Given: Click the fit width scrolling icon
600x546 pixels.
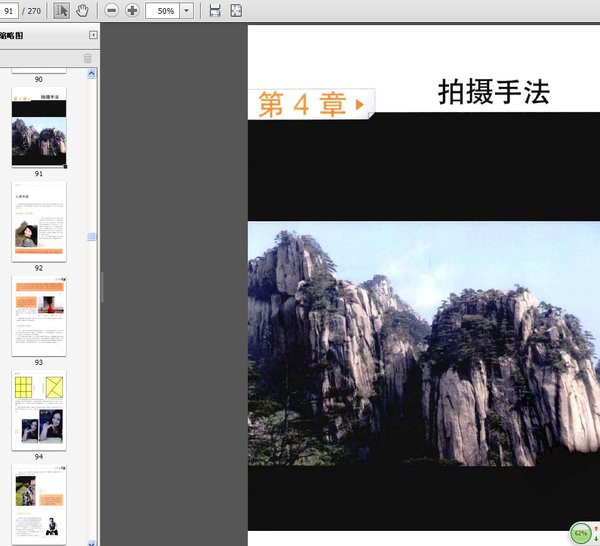Looking at the screenshot, I should point(215,11).
